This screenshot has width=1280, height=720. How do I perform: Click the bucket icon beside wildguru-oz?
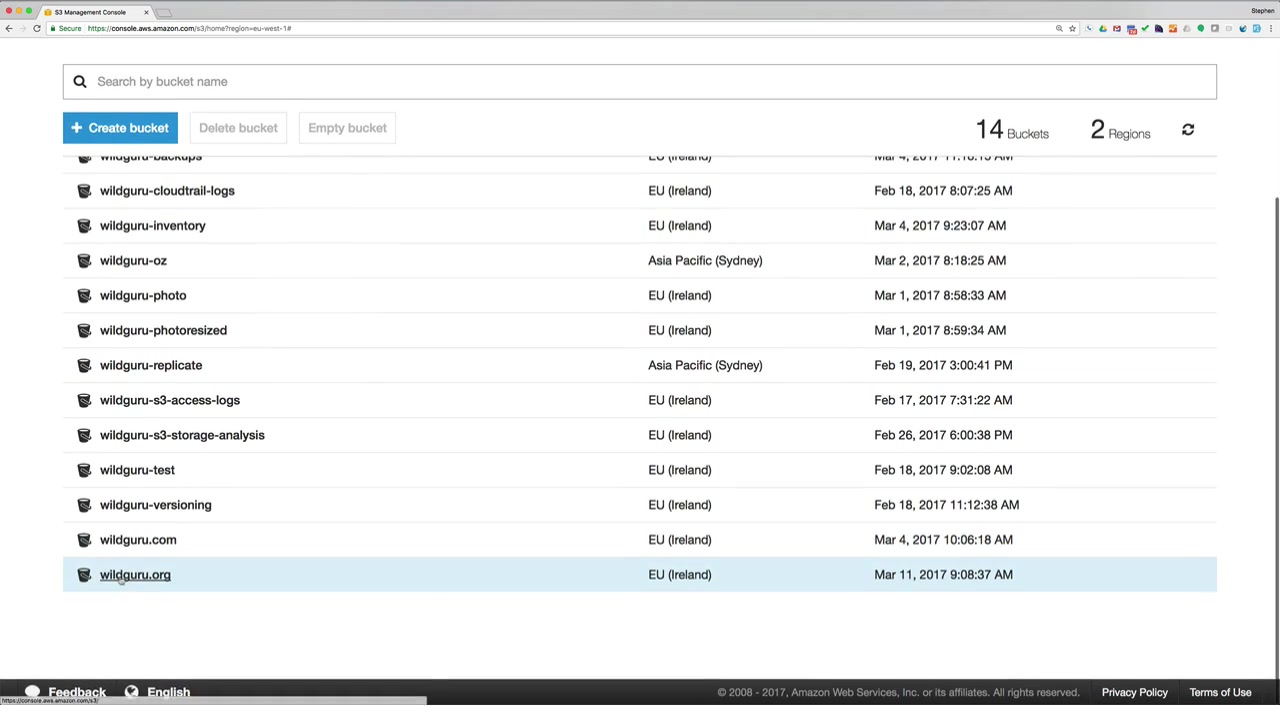point(84,261)
